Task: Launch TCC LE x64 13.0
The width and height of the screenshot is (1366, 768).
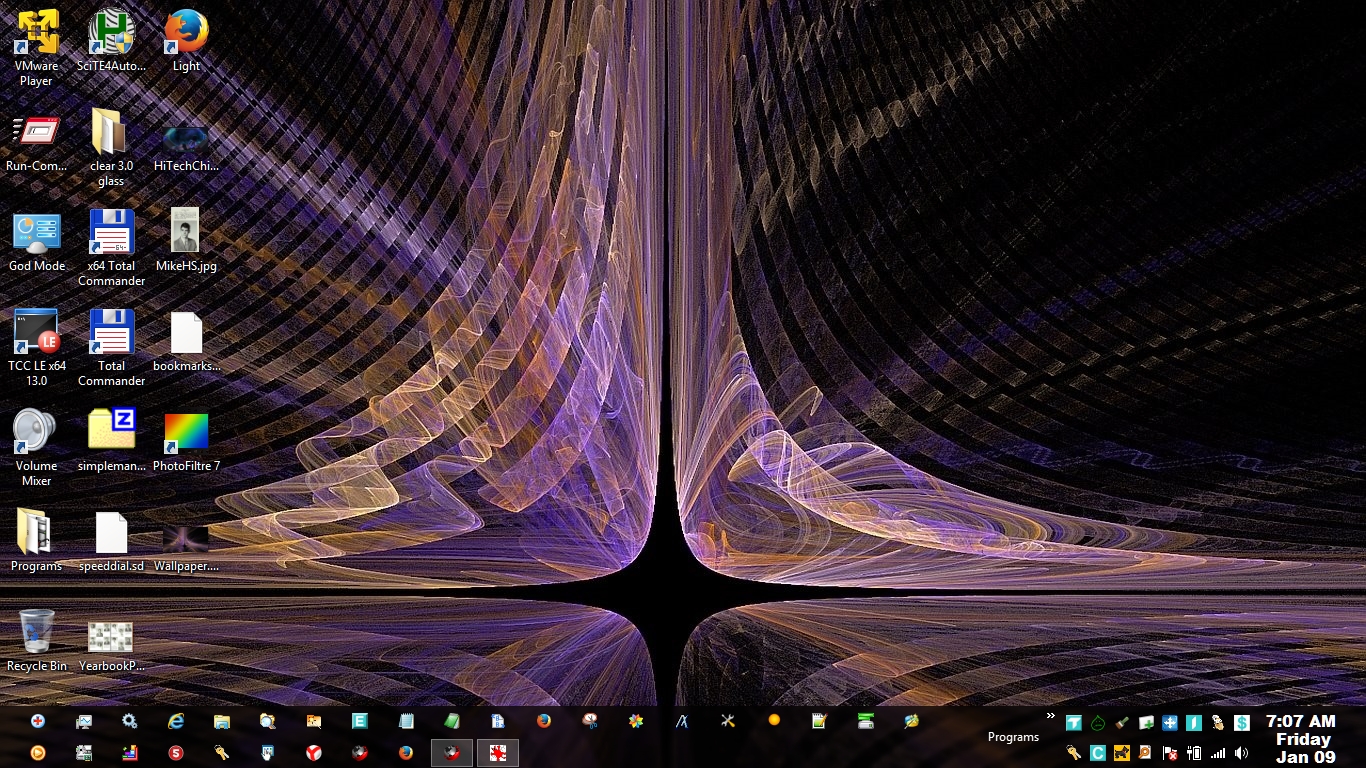Action: point(36,332)
